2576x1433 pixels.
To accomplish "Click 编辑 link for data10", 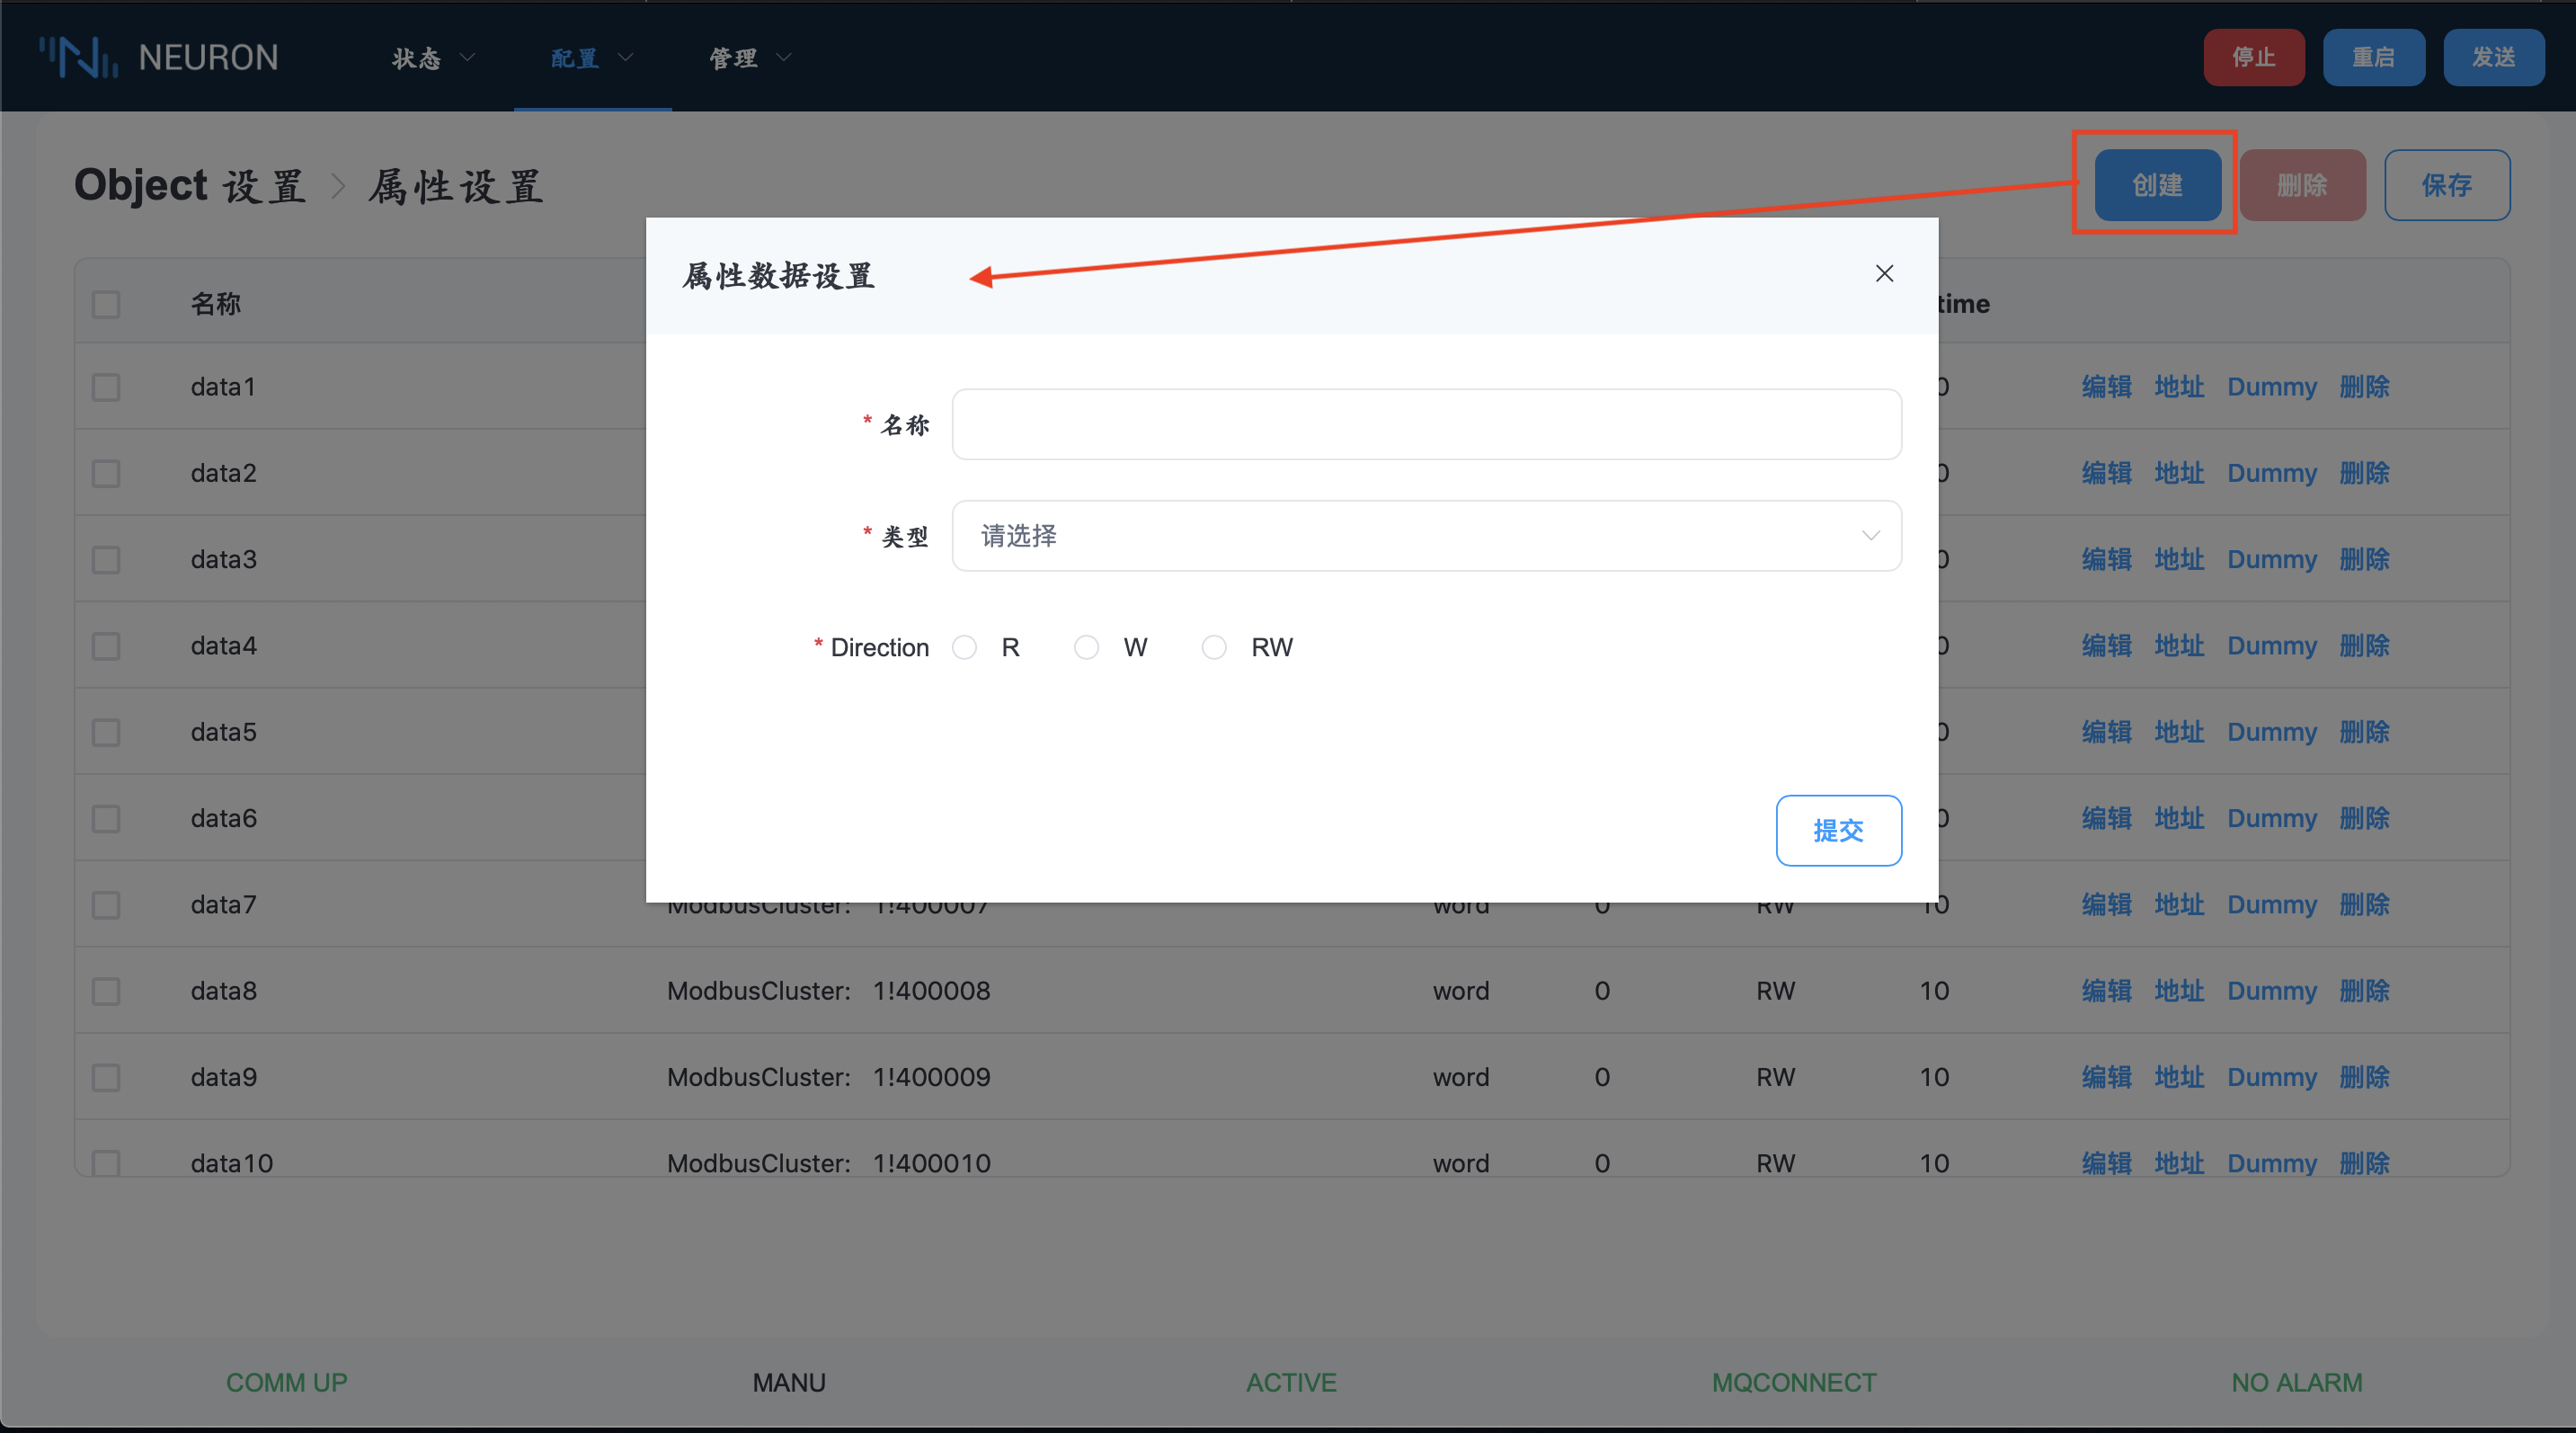I will click(2107, 1163).
